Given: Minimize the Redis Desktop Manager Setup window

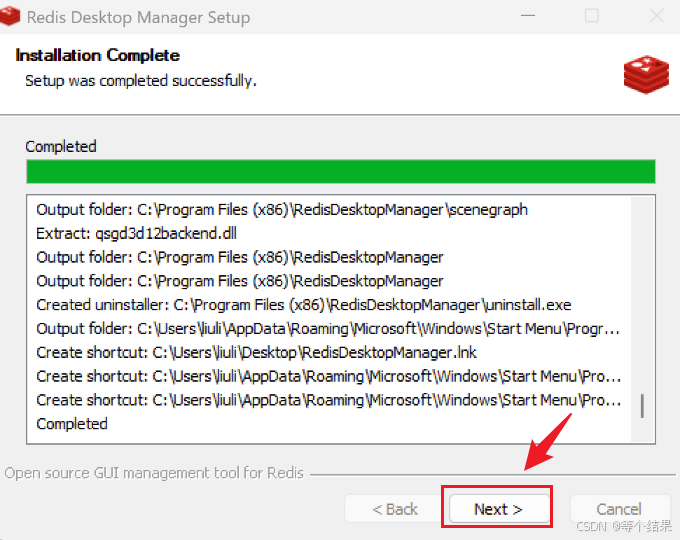Looking at the screenshot, I should click(528, 16).
